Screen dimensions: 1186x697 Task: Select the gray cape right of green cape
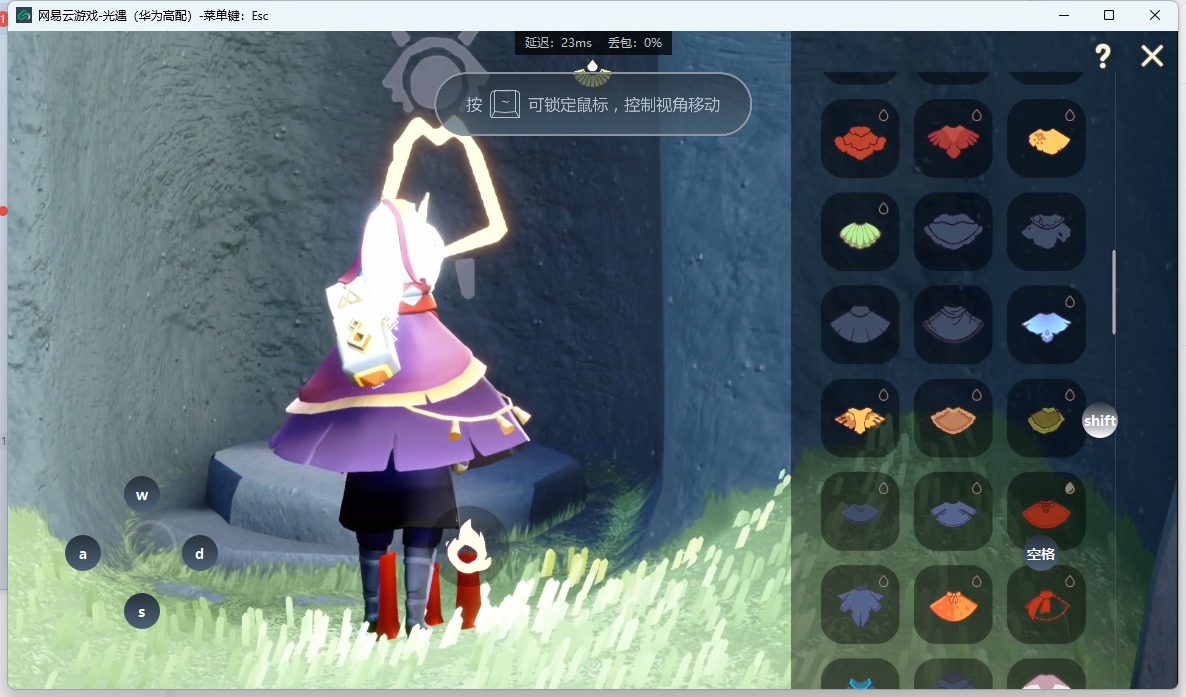click(953, 232)
